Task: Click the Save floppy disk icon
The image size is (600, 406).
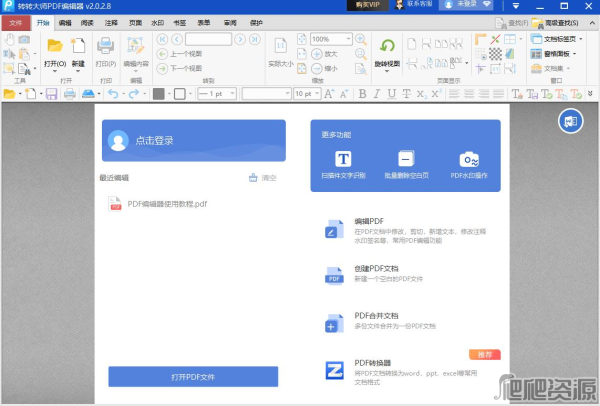Action: [51, 94]
